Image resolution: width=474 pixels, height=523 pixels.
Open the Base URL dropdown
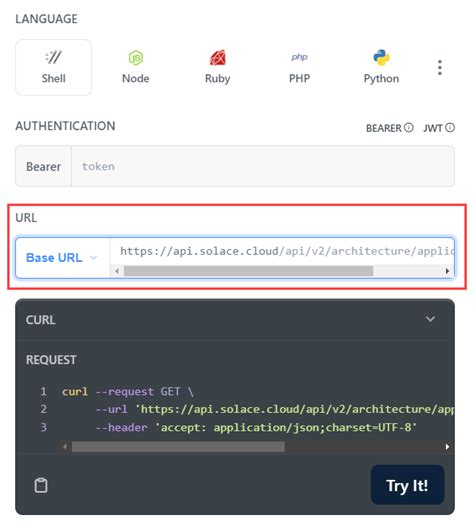point(62,258)
